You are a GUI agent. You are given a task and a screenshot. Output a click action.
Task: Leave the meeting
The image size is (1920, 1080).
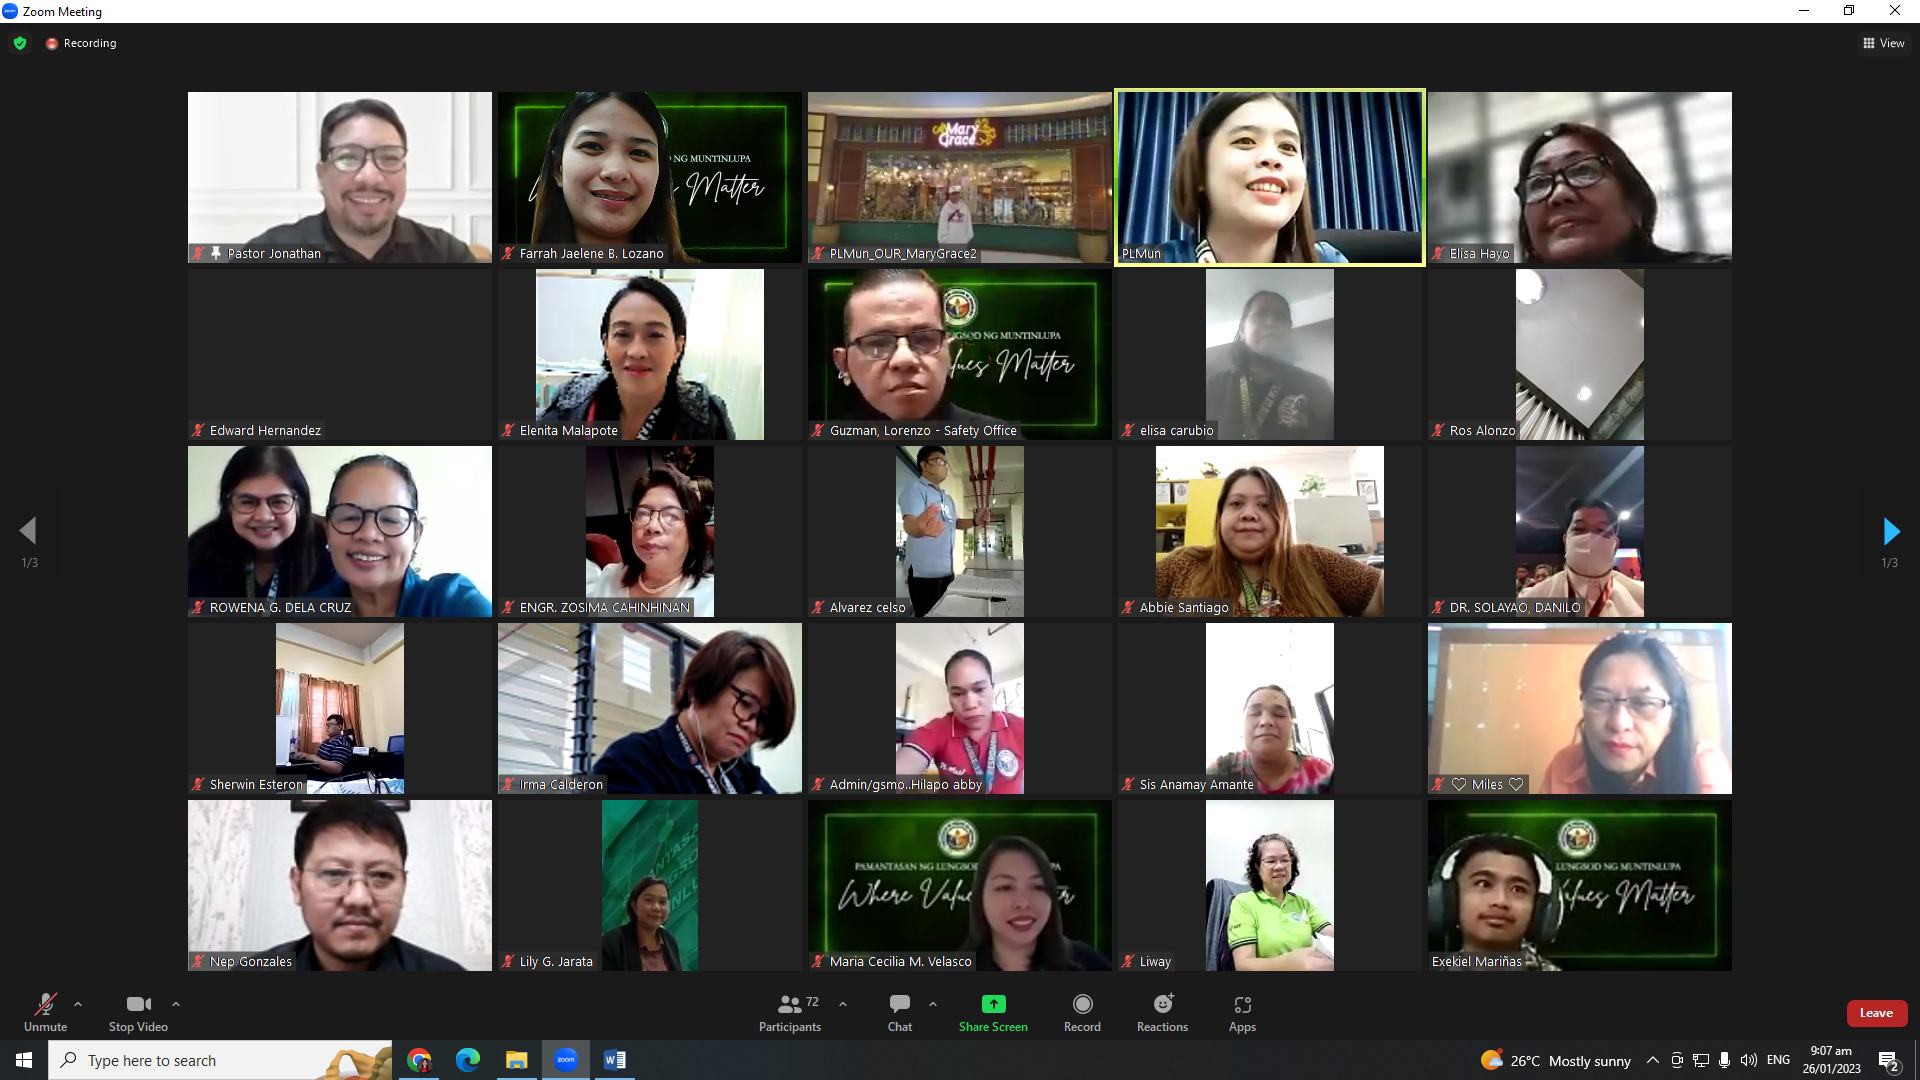tap(1876, 1013)
